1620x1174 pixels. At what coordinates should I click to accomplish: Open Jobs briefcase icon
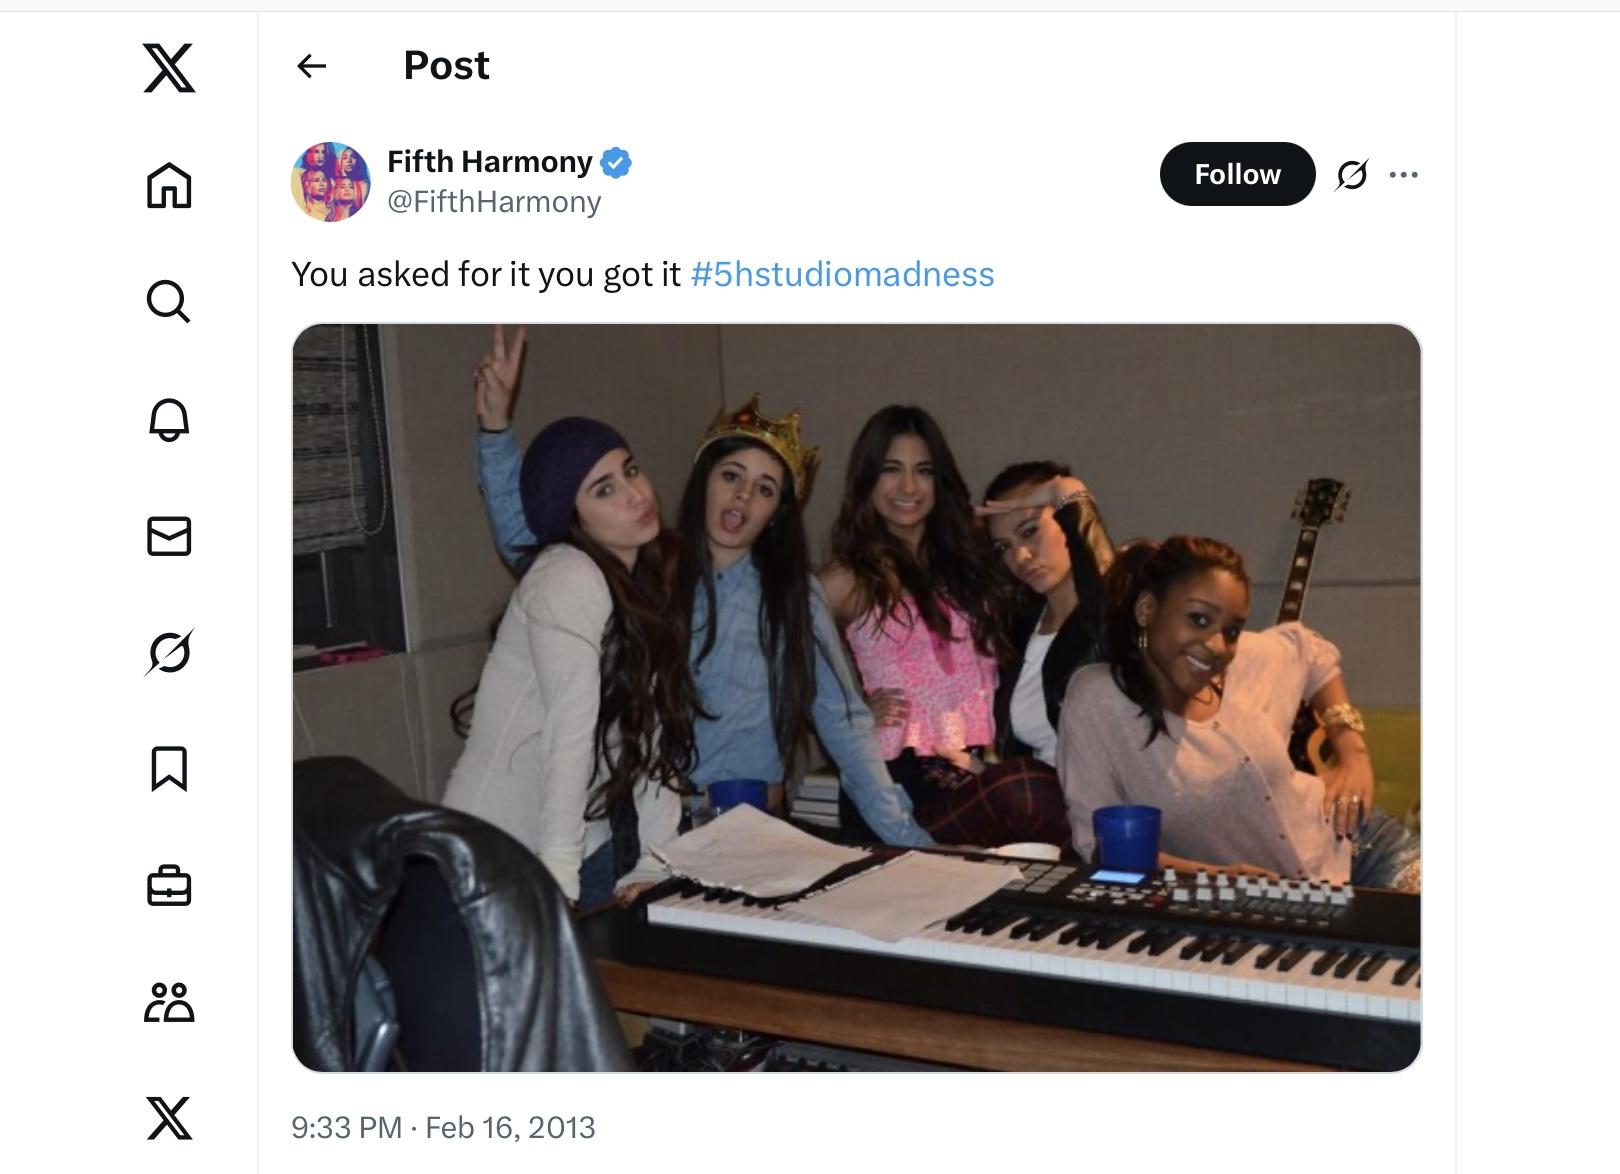click(x=169, y=886)
